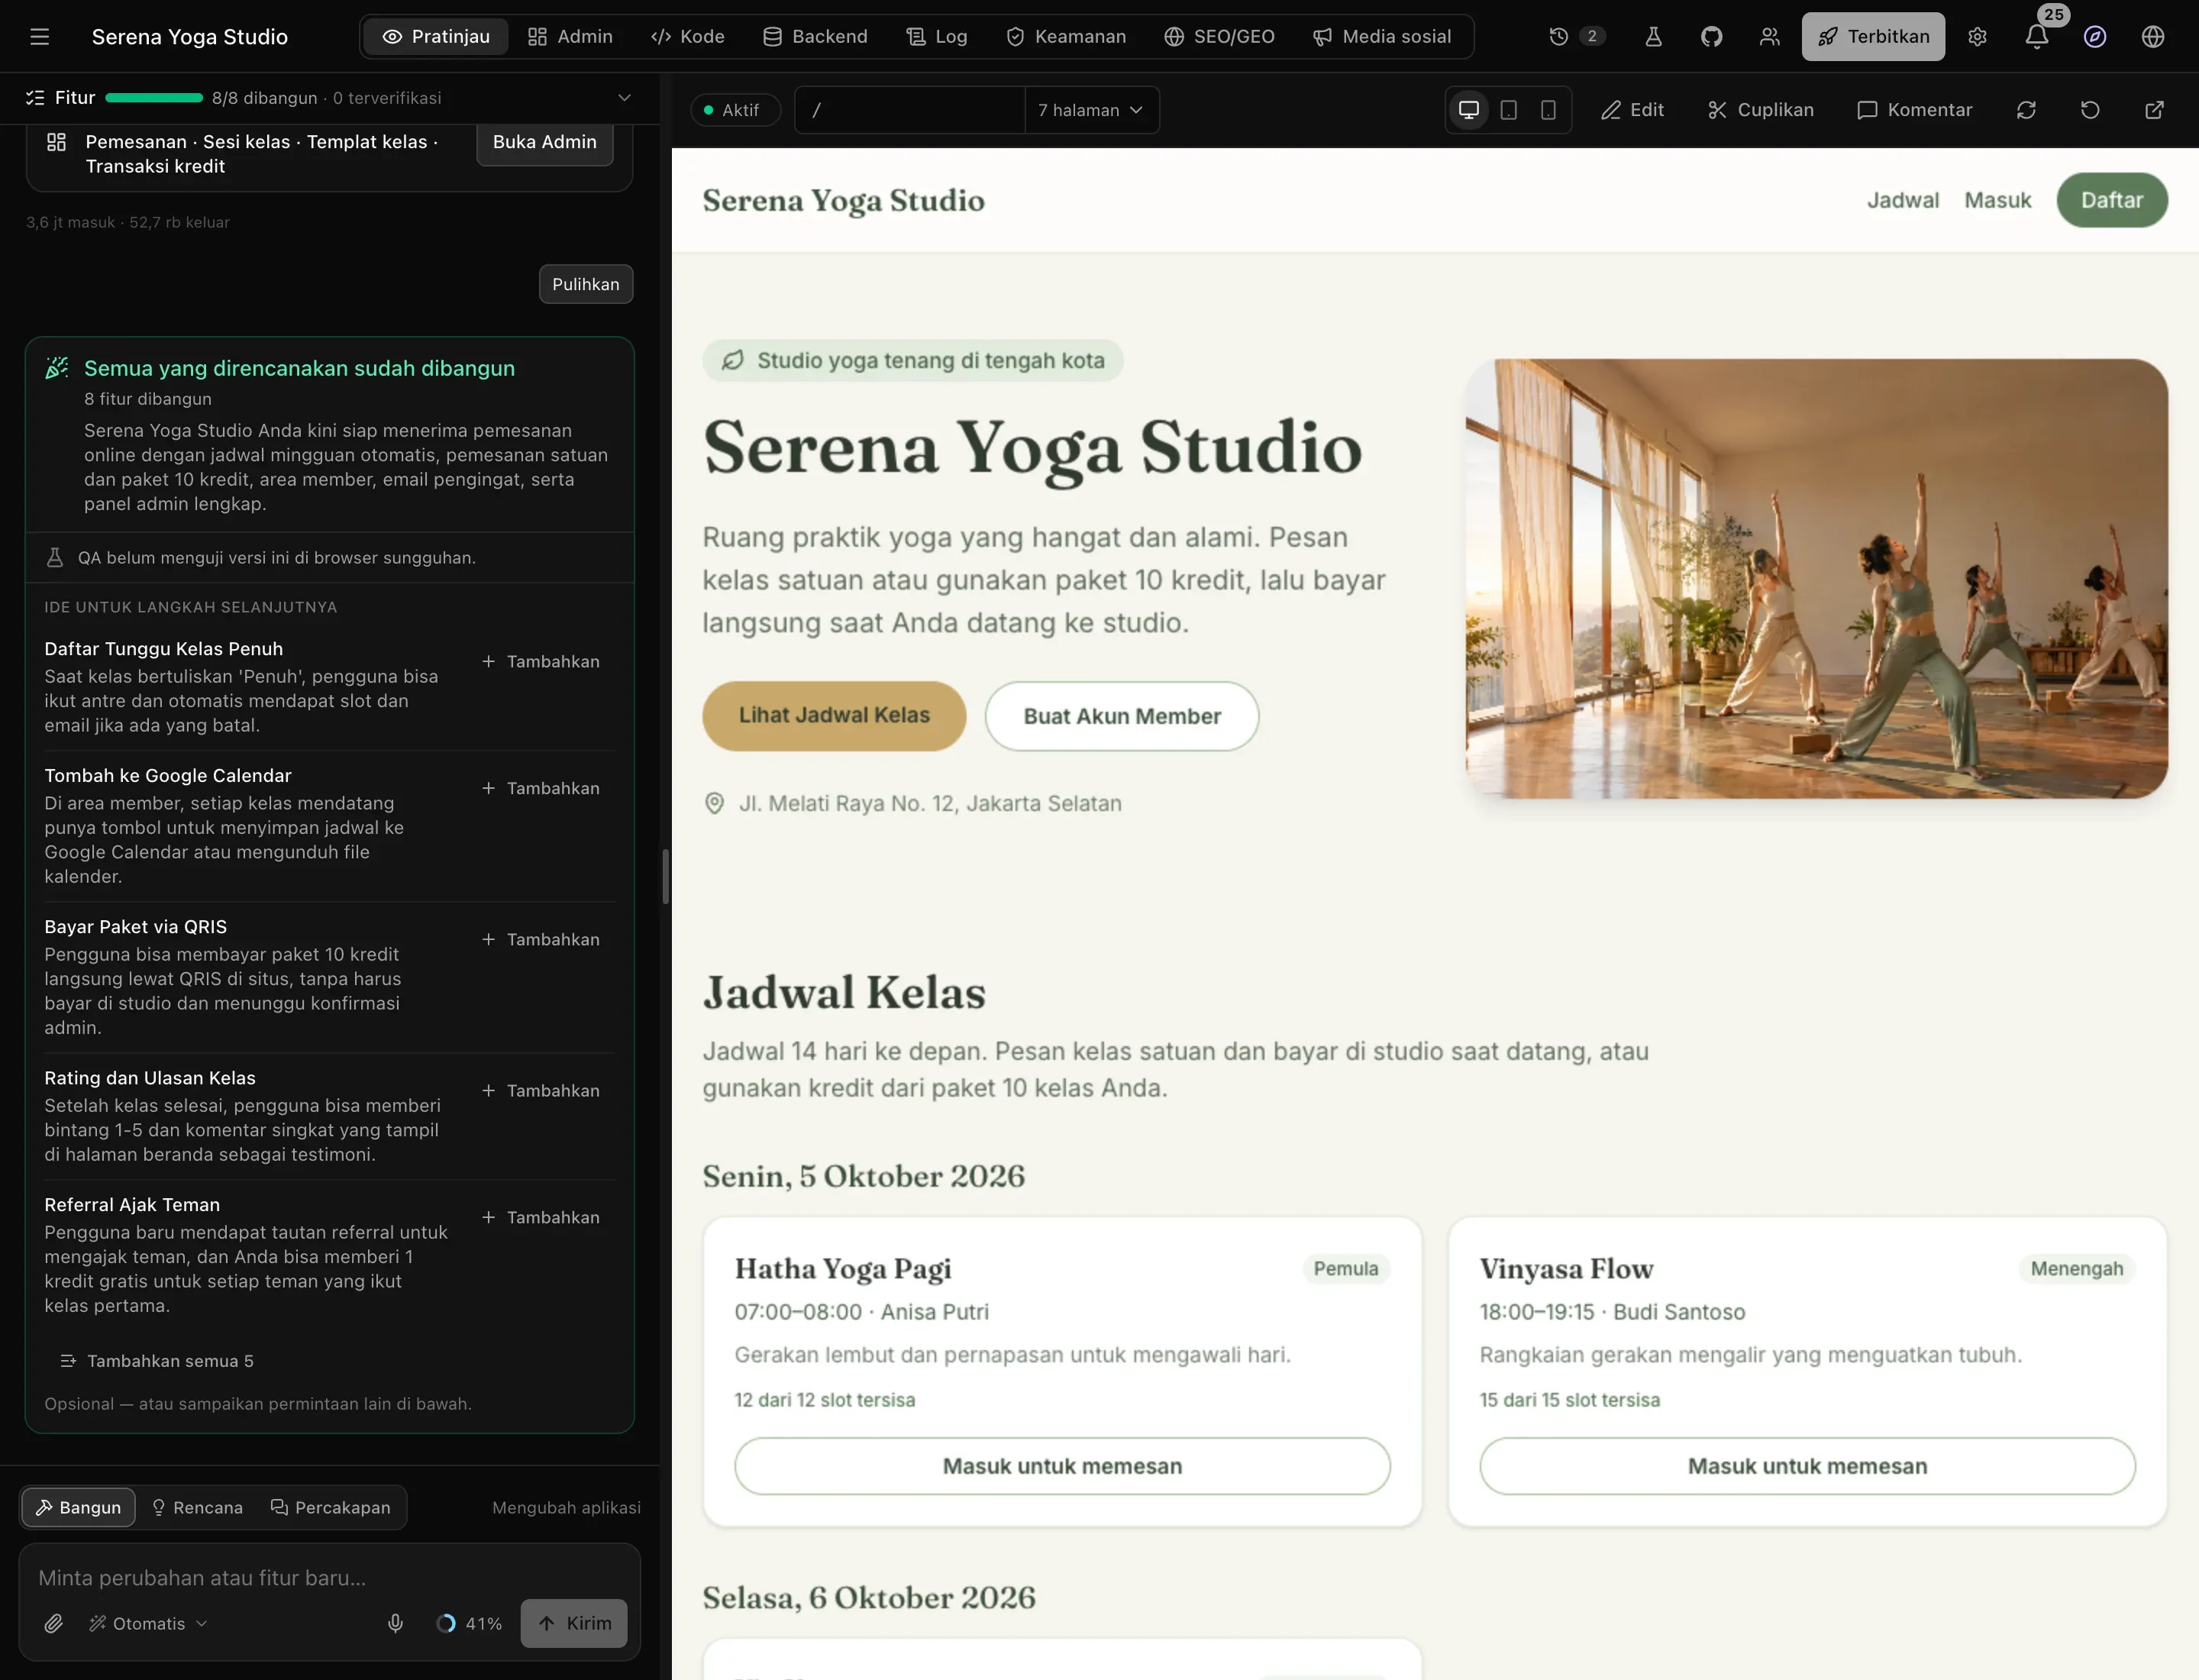Screen dimensions: 2199x1680
Task: Click the compass icon in top bar
Action: click(2095, 37)
